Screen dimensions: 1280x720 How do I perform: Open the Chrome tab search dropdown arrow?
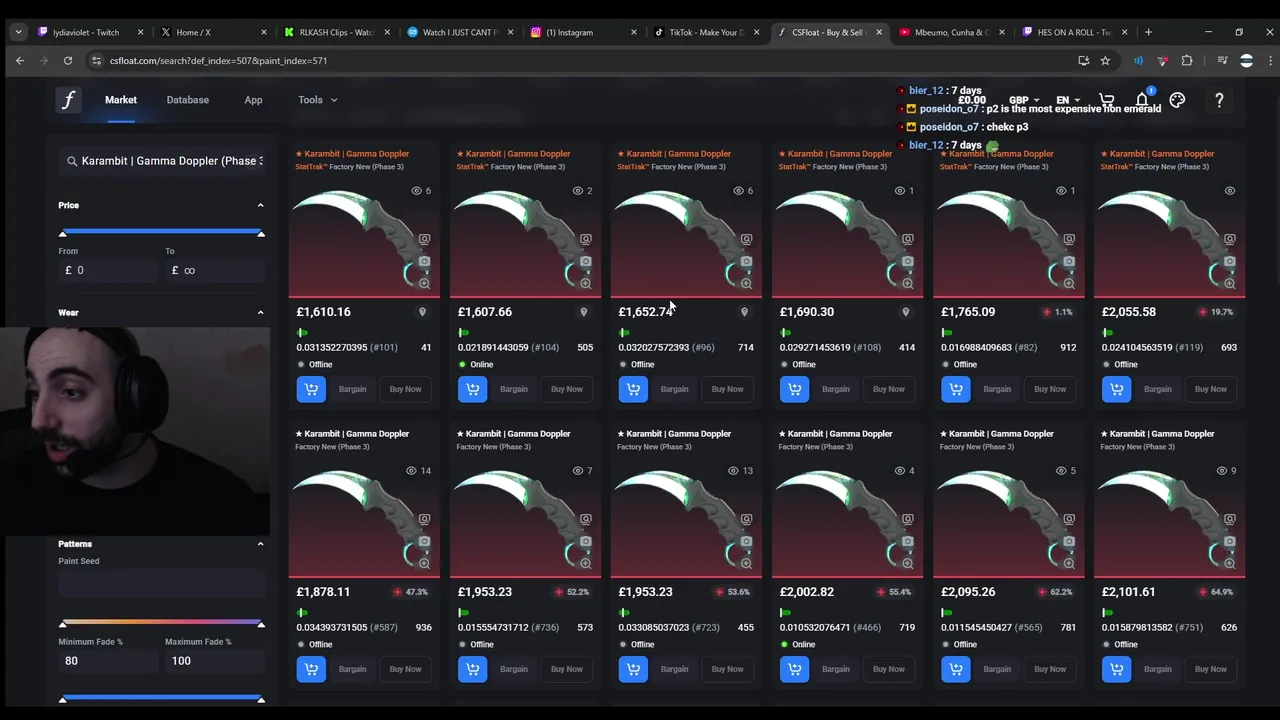(x=18, y=32)
